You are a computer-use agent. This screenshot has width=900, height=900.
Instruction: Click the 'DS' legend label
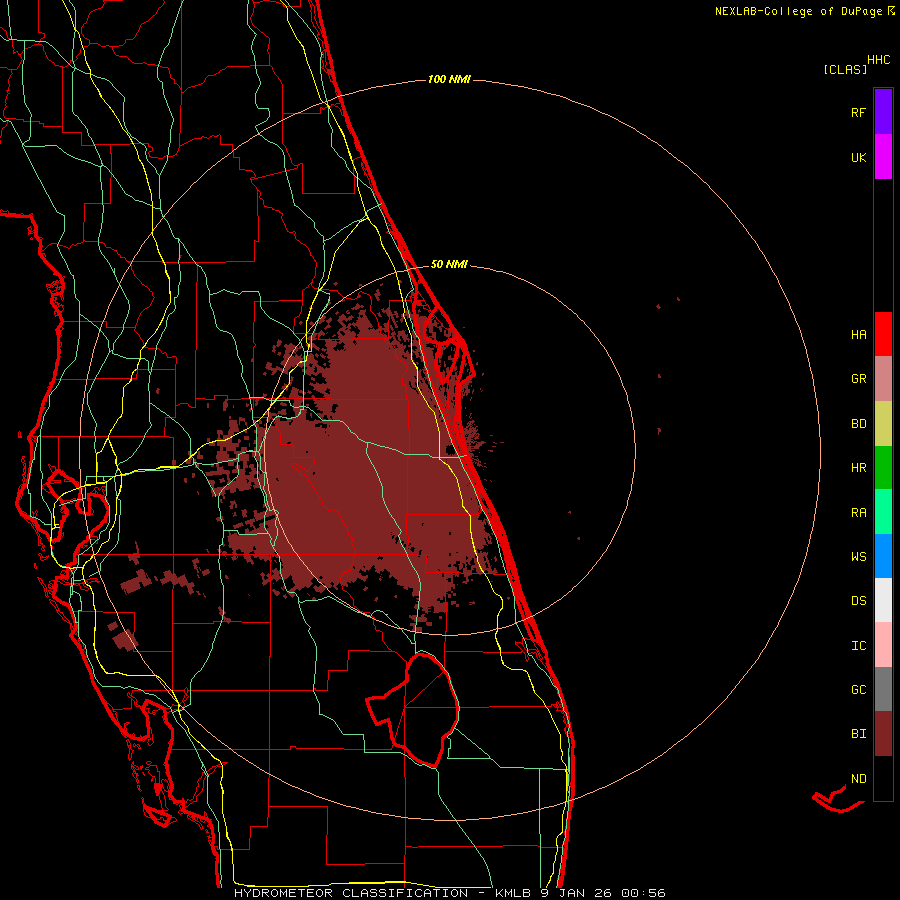[x=858, y=601]
